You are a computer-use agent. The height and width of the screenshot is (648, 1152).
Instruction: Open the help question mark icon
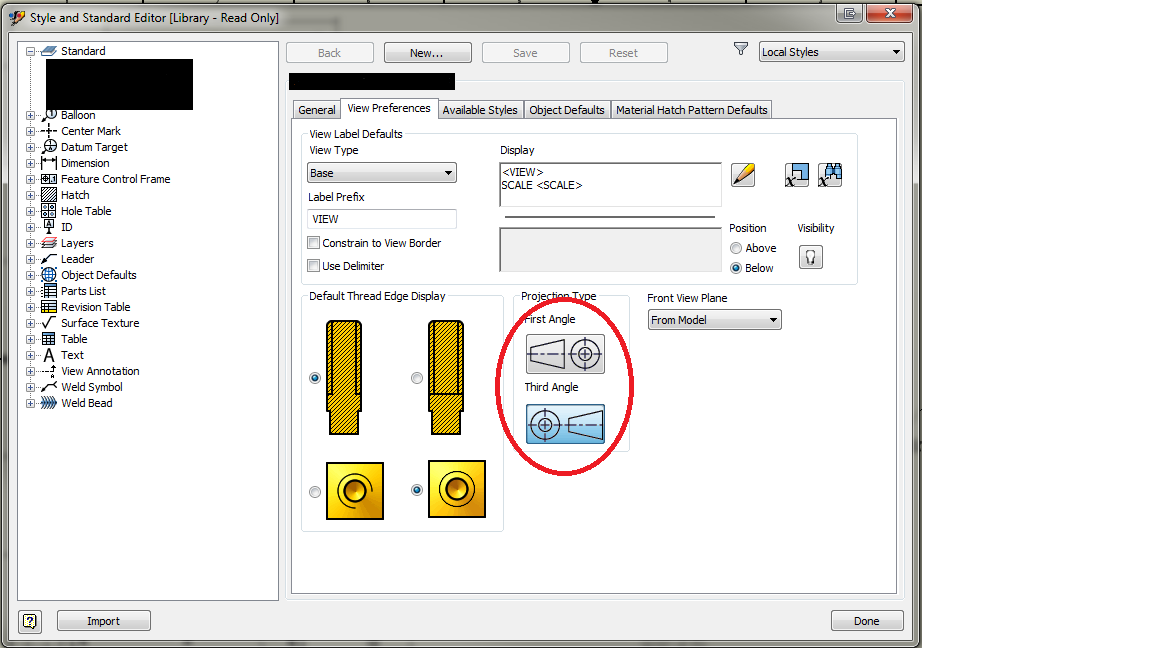[x=29, y=620]
